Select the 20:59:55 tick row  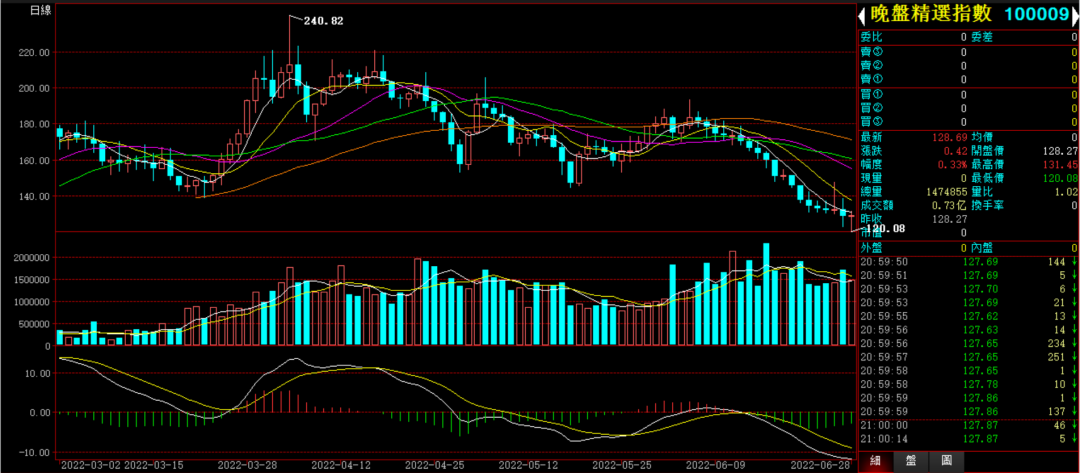pyautogui.click(x=968, y=316)
